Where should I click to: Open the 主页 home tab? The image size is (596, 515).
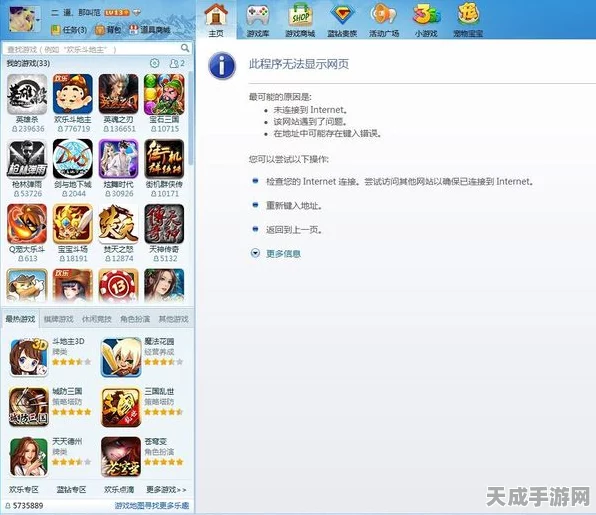216,20
